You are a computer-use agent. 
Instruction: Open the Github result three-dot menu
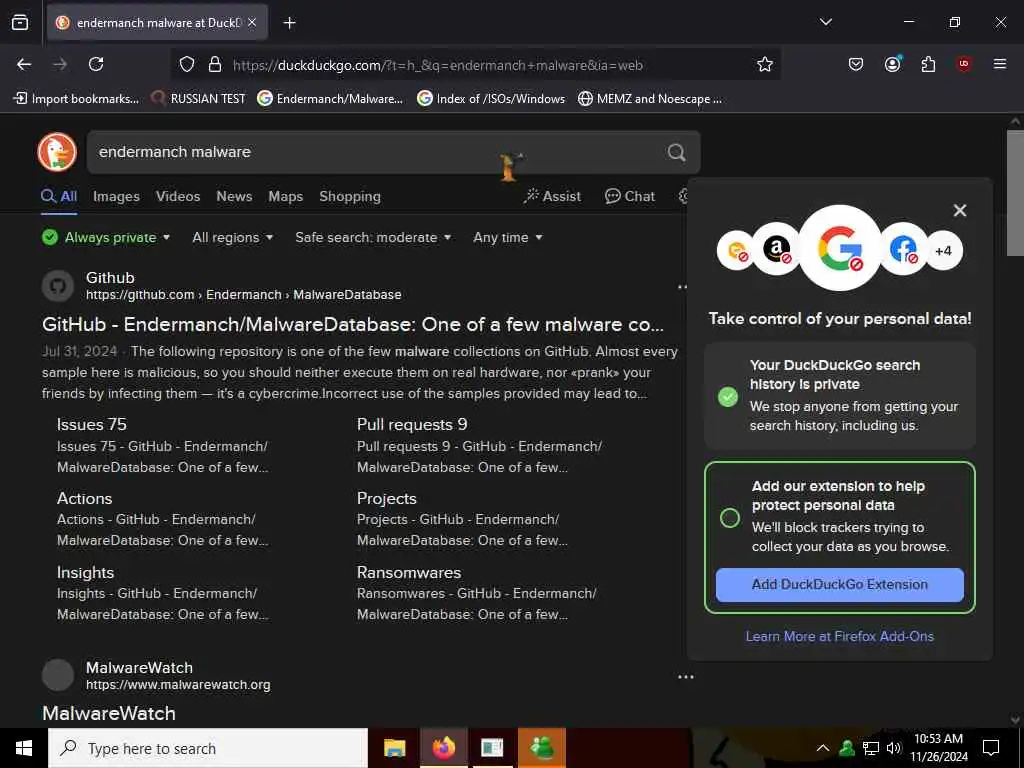click(682, 287)
